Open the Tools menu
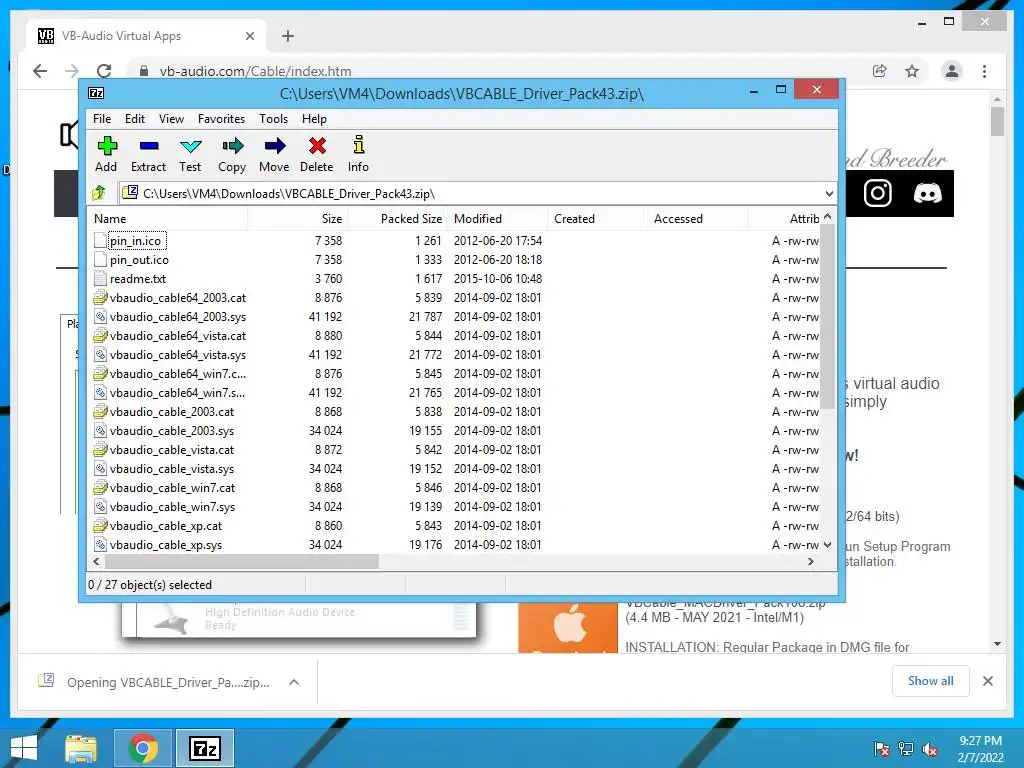This screenshot has width=1024, height=768. 274,119
